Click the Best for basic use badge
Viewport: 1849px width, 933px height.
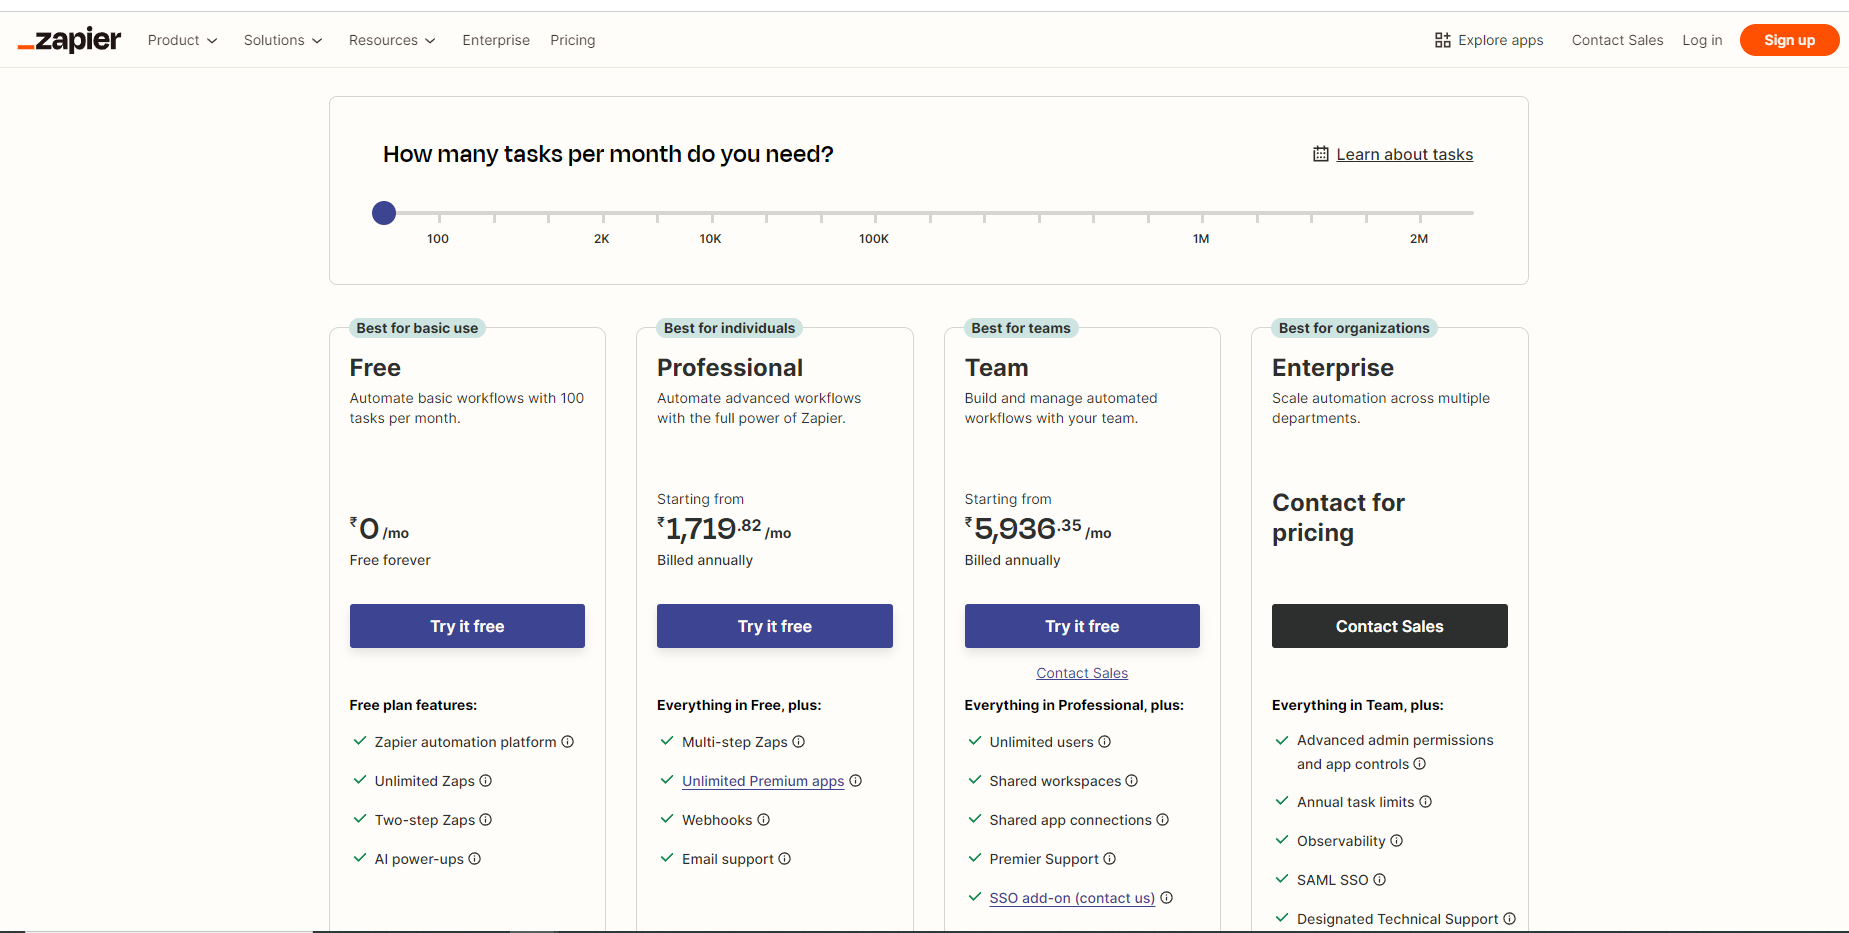(x=417, y=328)
